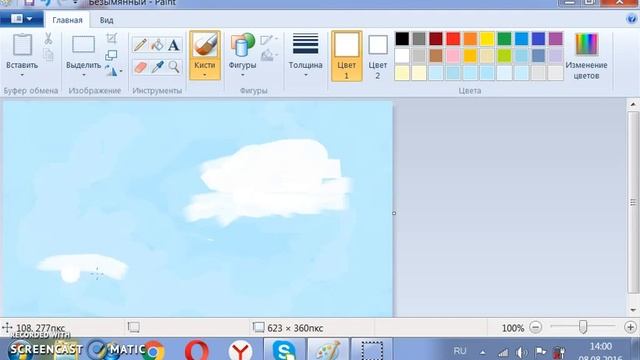The height and width of the screenshot is (360, 640).
Task: Click the scrollbar down arrow
Action: tap(633, 310)
